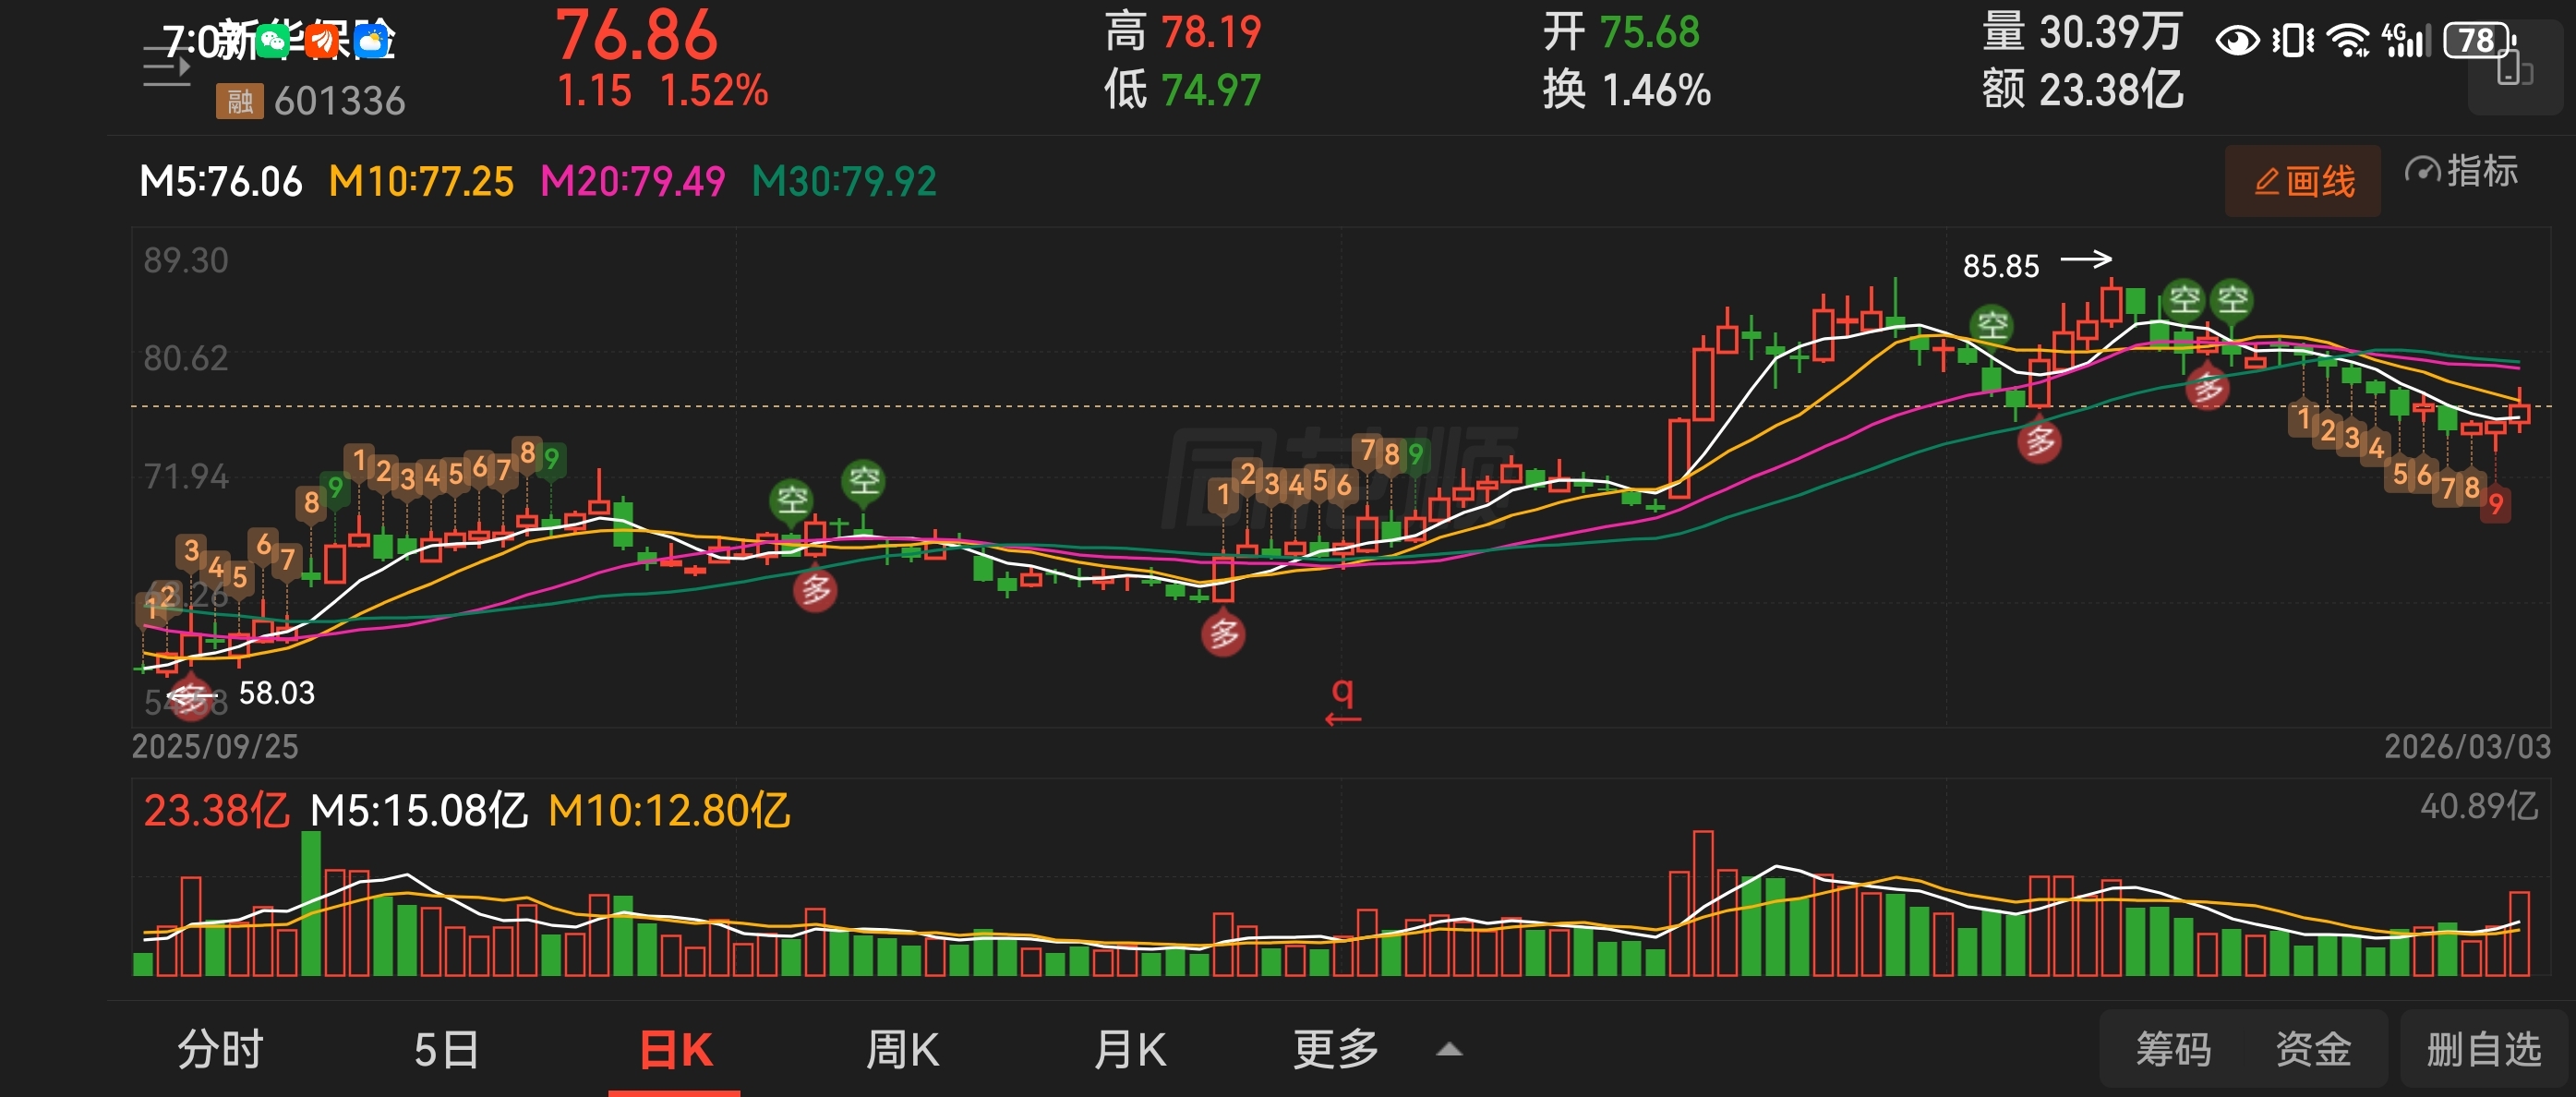The image size is (2576, 1097).
Task: Open the stock list menu icon
Action: click(166, 68)
